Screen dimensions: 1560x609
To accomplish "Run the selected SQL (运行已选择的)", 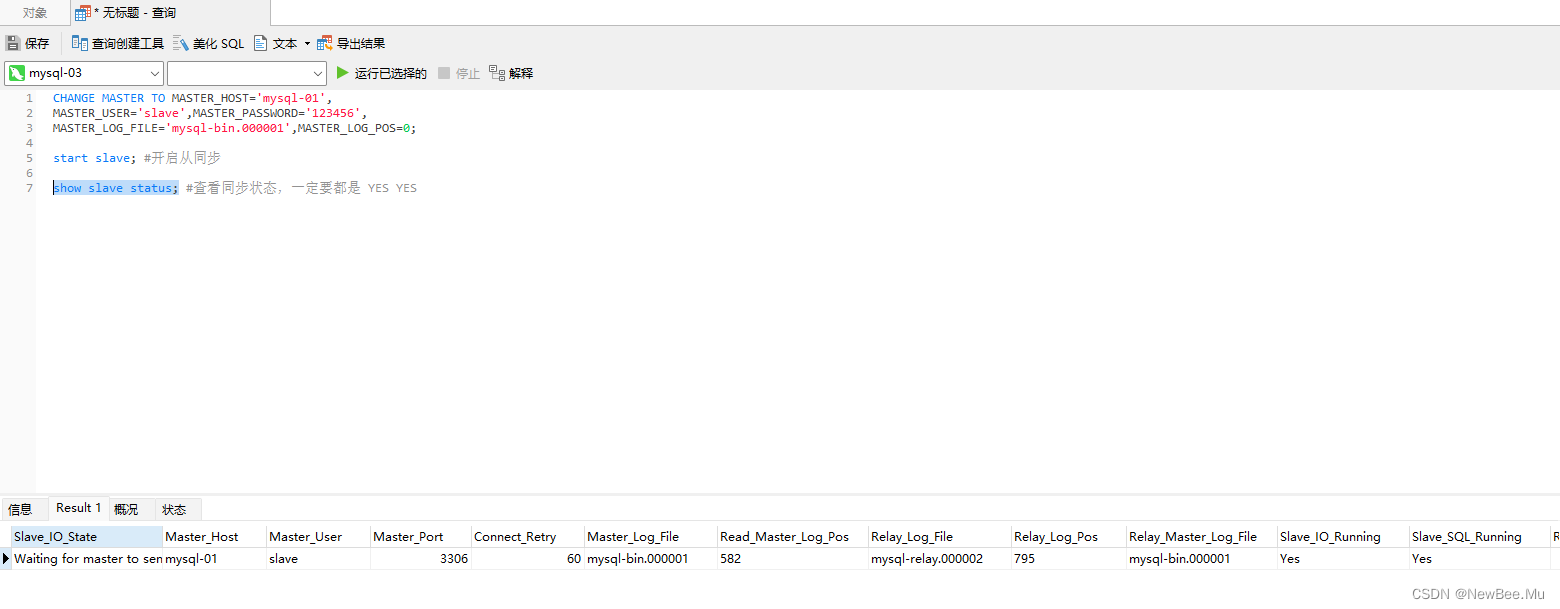I will (x=381, y=73).
